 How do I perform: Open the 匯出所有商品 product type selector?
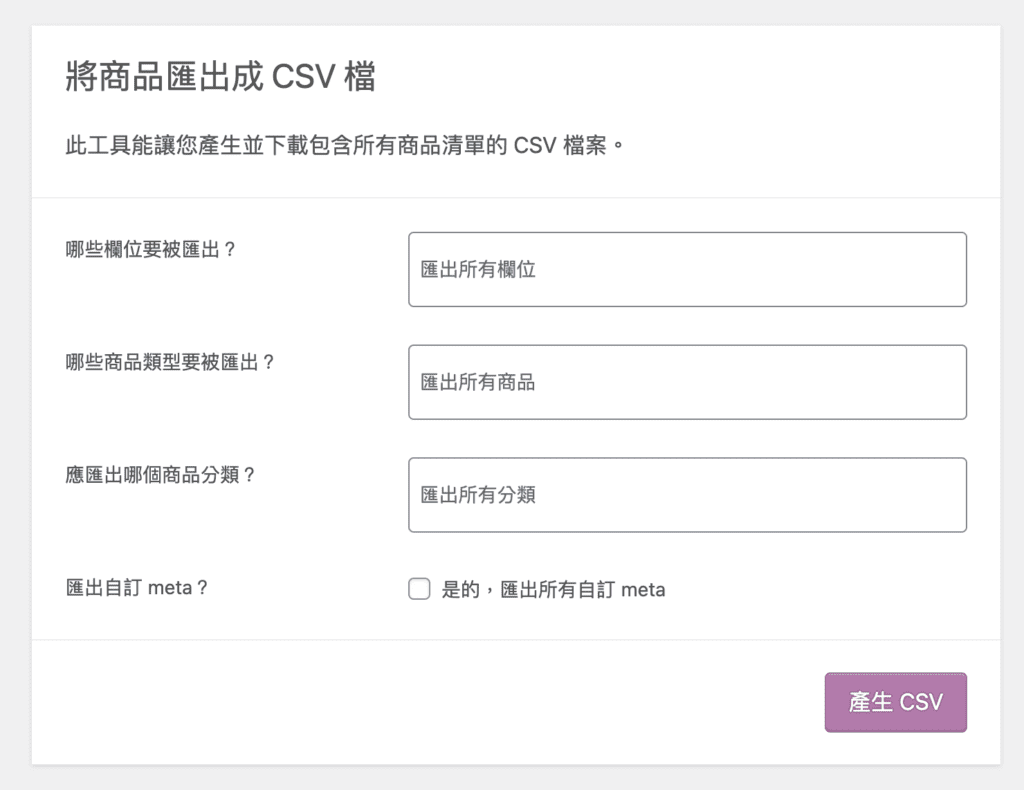[x=687, y=382]
